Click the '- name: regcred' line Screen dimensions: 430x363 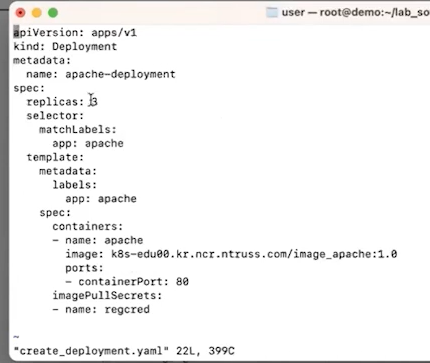pos(101,310)
